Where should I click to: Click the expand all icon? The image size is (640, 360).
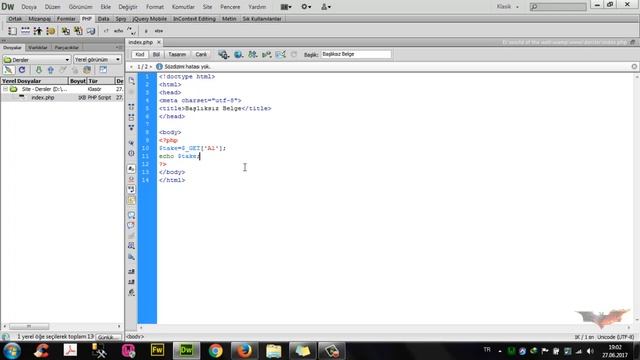(x=131, y=128)
